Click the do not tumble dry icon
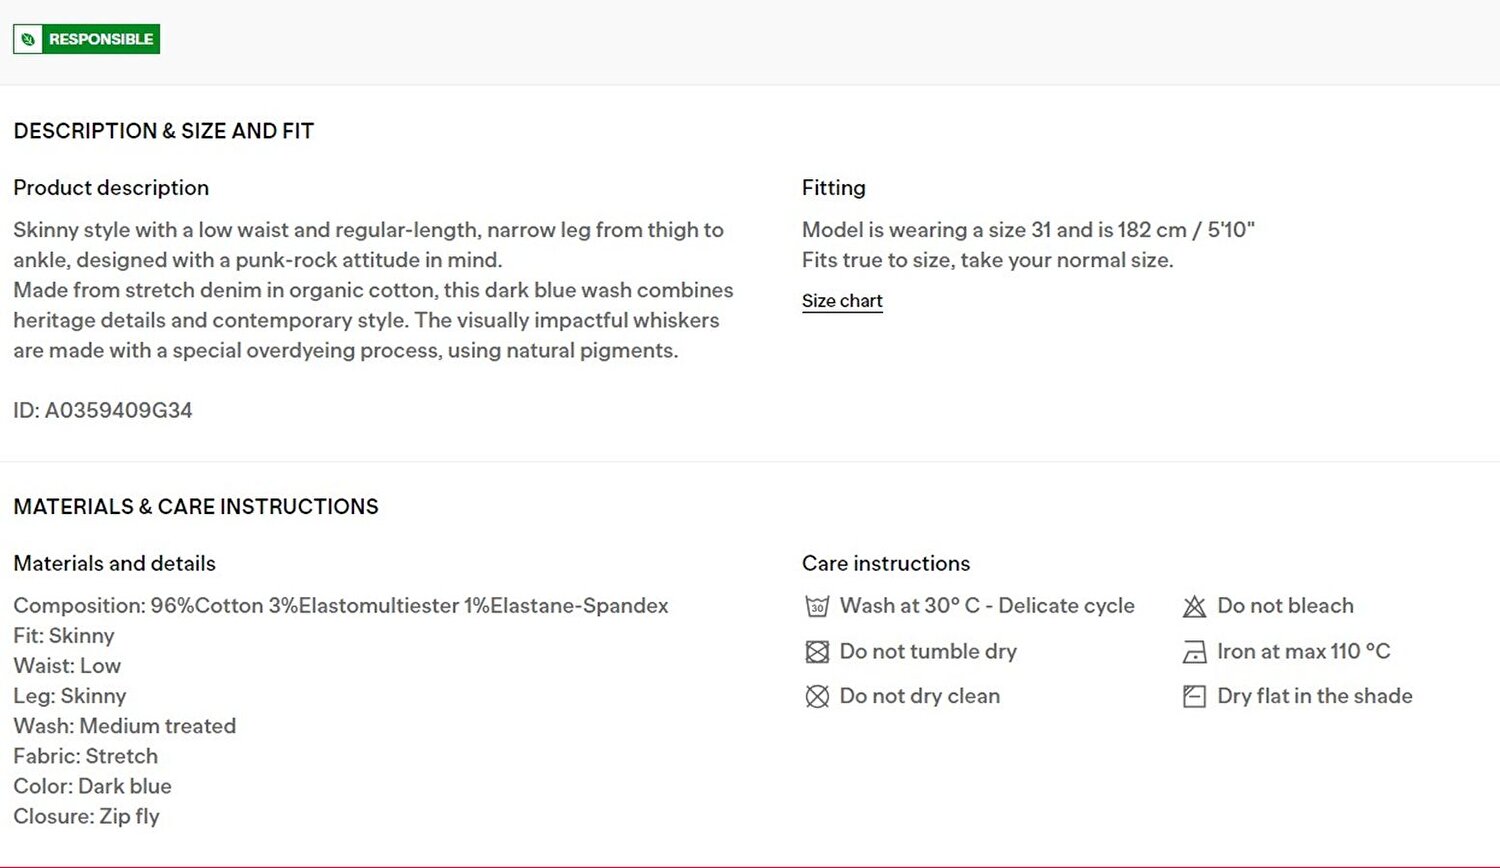Viewport: 1500px width, 868px height. (817, 652)
